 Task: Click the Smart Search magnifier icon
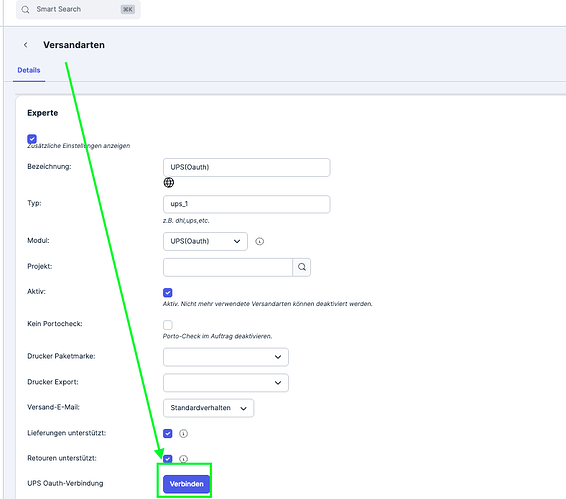25,9
